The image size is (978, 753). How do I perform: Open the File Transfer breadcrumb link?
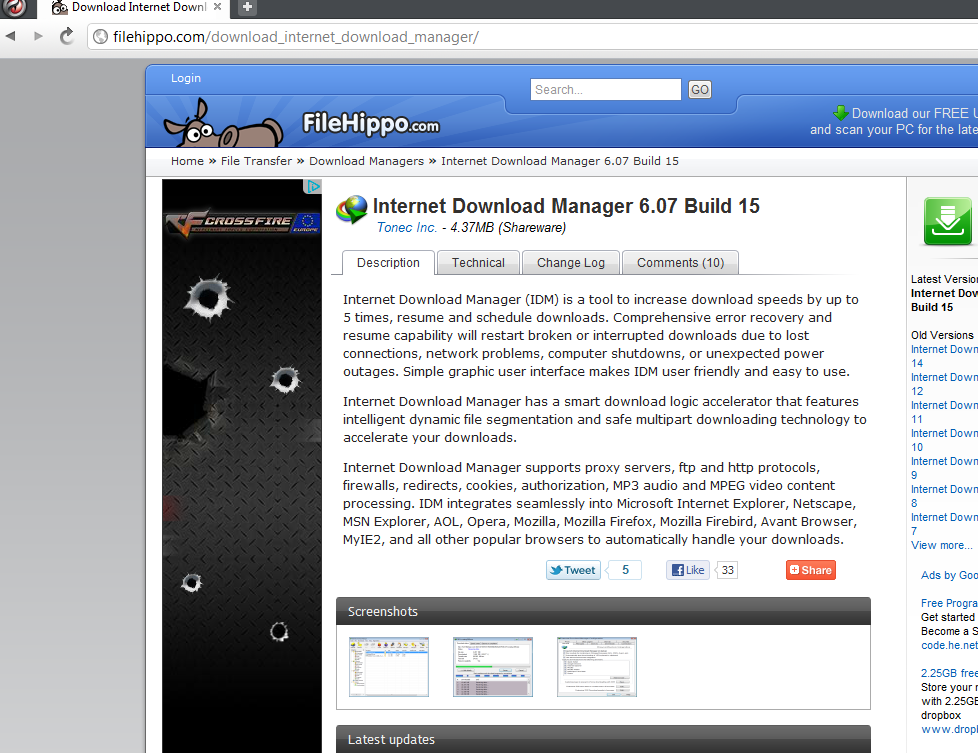[x=256, y=161]
